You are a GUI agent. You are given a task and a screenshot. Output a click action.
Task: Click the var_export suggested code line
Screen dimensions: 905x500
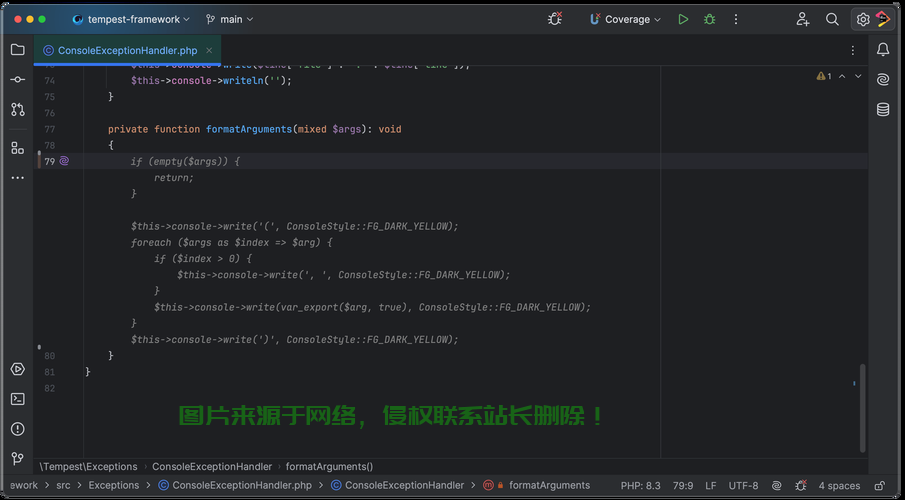372,307
